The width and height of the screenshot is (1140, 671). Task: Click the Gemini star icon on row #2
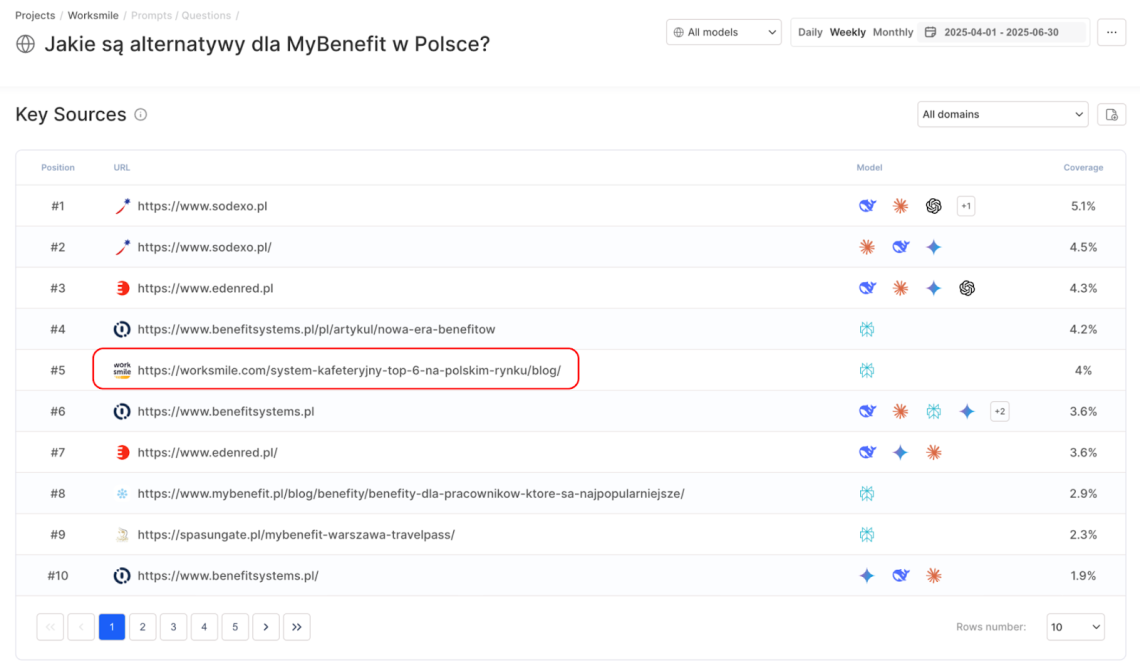coord(934,247)
